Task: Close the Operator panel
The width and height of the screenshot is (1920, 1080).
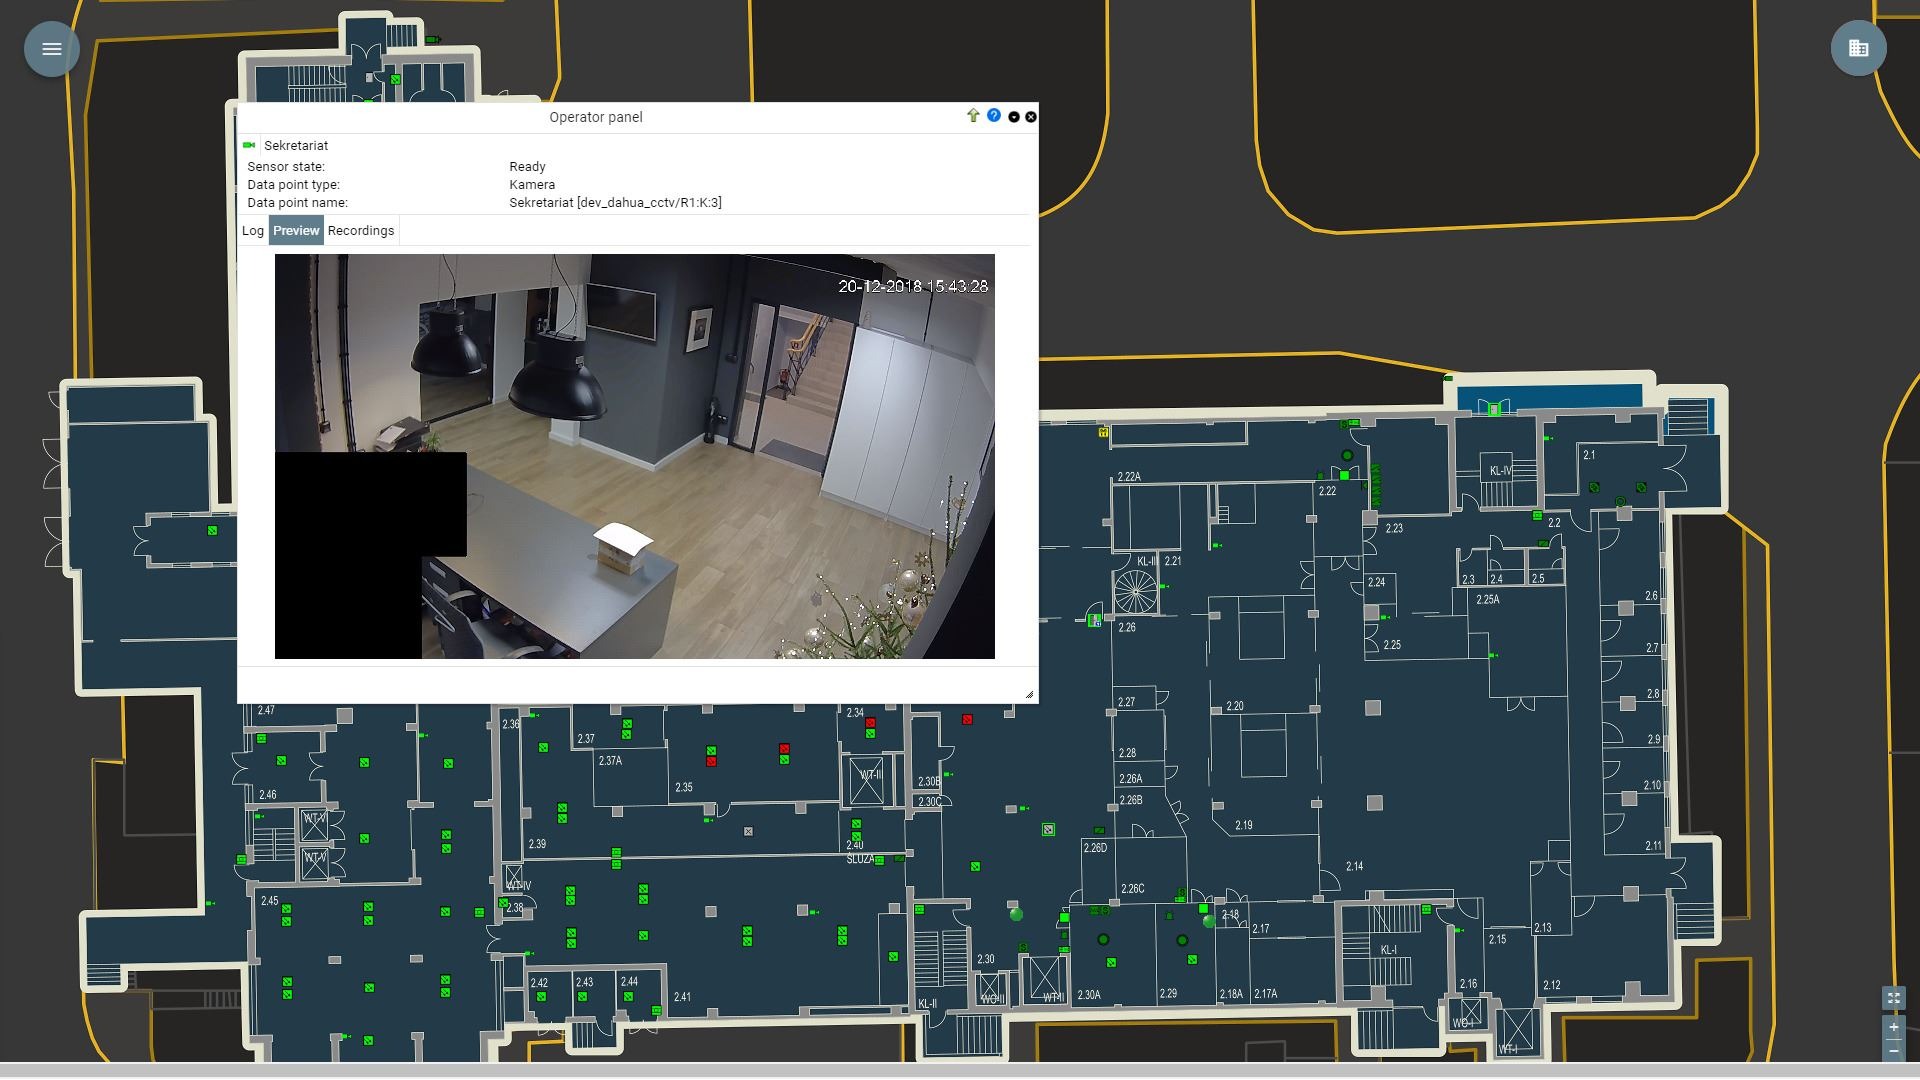Action: click(x=1031, y=117)
